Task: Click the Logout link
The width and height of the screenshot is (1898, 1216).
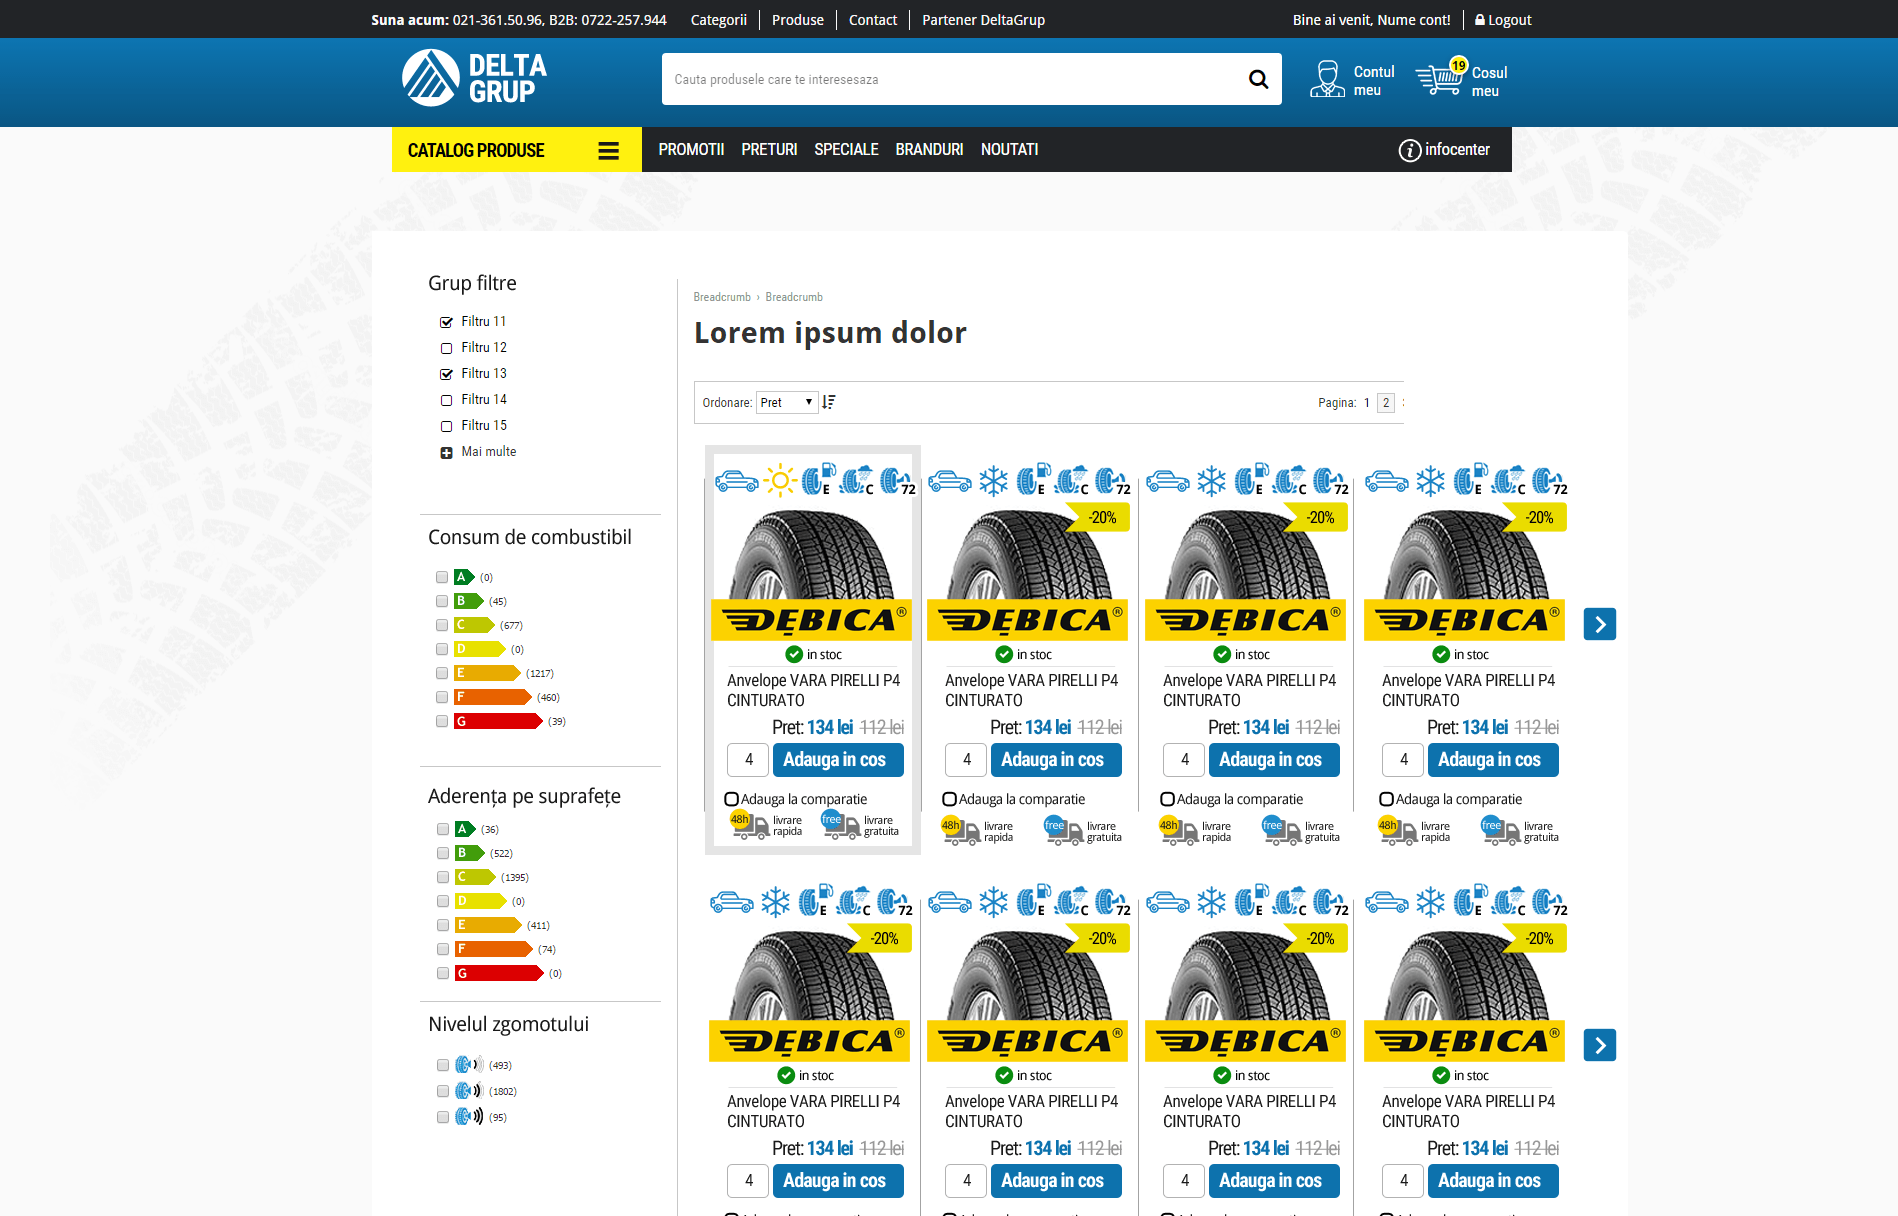Action: 1509,20
